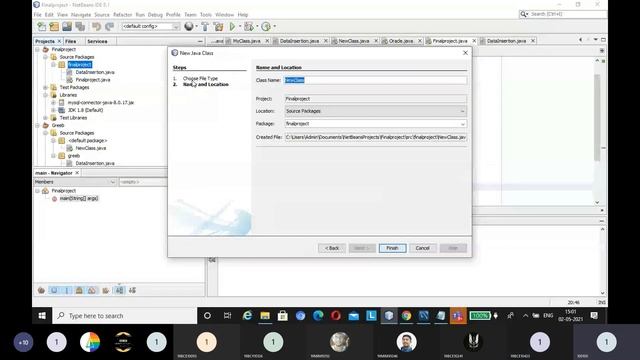
Task: Close the New Java Class dialog
Action: click(465, 53)
